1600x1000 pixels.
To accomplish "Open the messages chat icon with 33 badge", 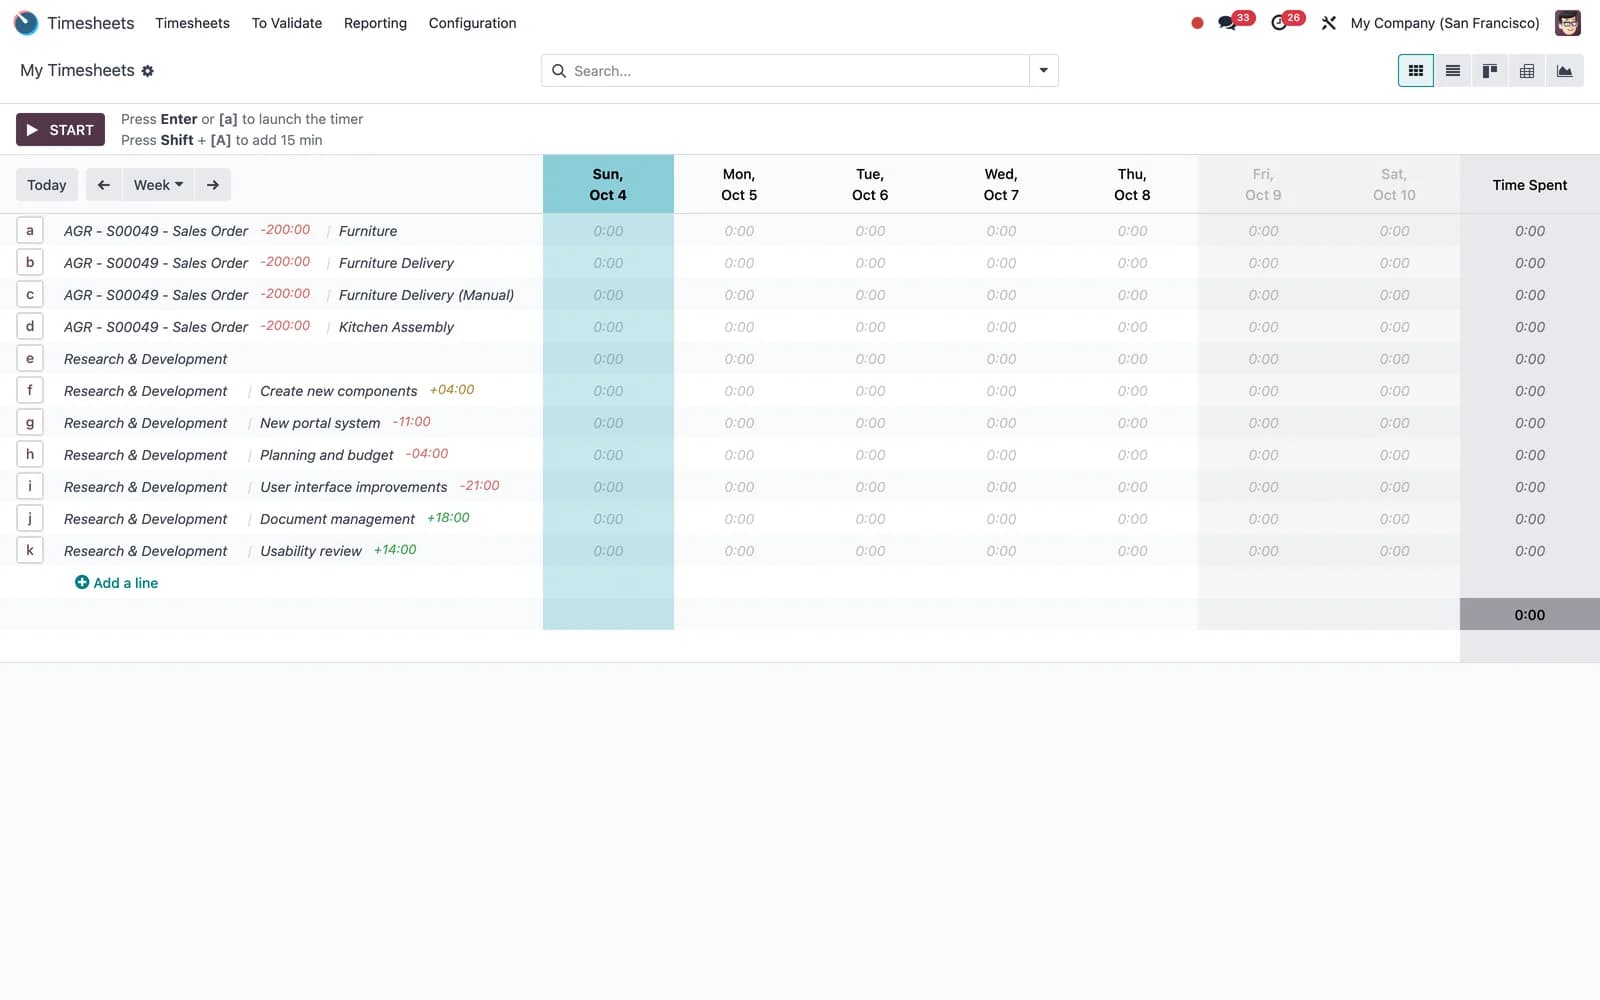I will tap(1227, 23).
